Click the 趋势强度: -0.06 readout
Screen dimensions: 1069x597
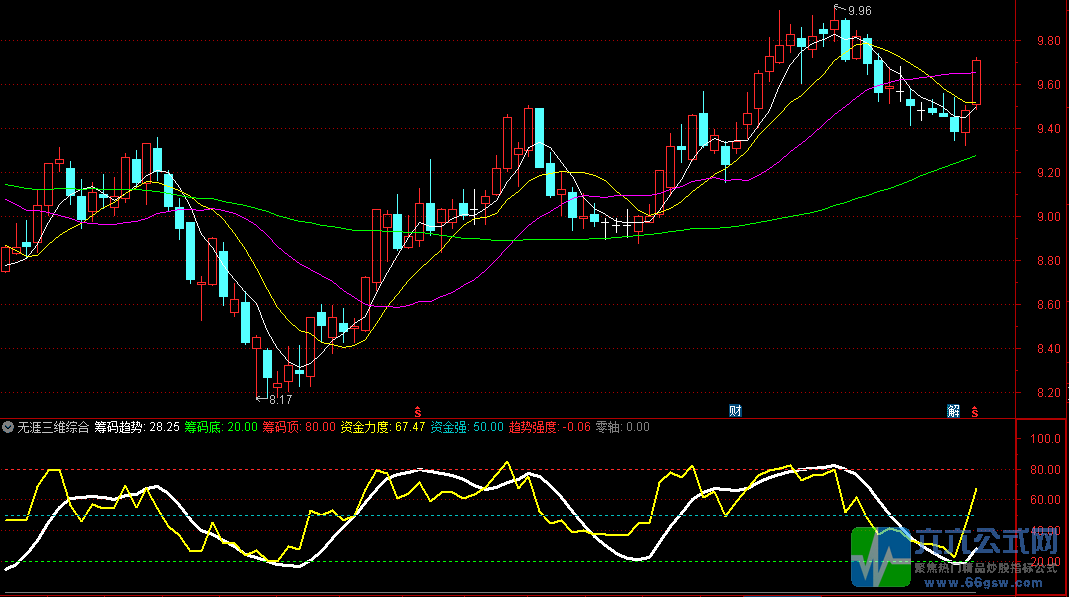pos(549,427)
